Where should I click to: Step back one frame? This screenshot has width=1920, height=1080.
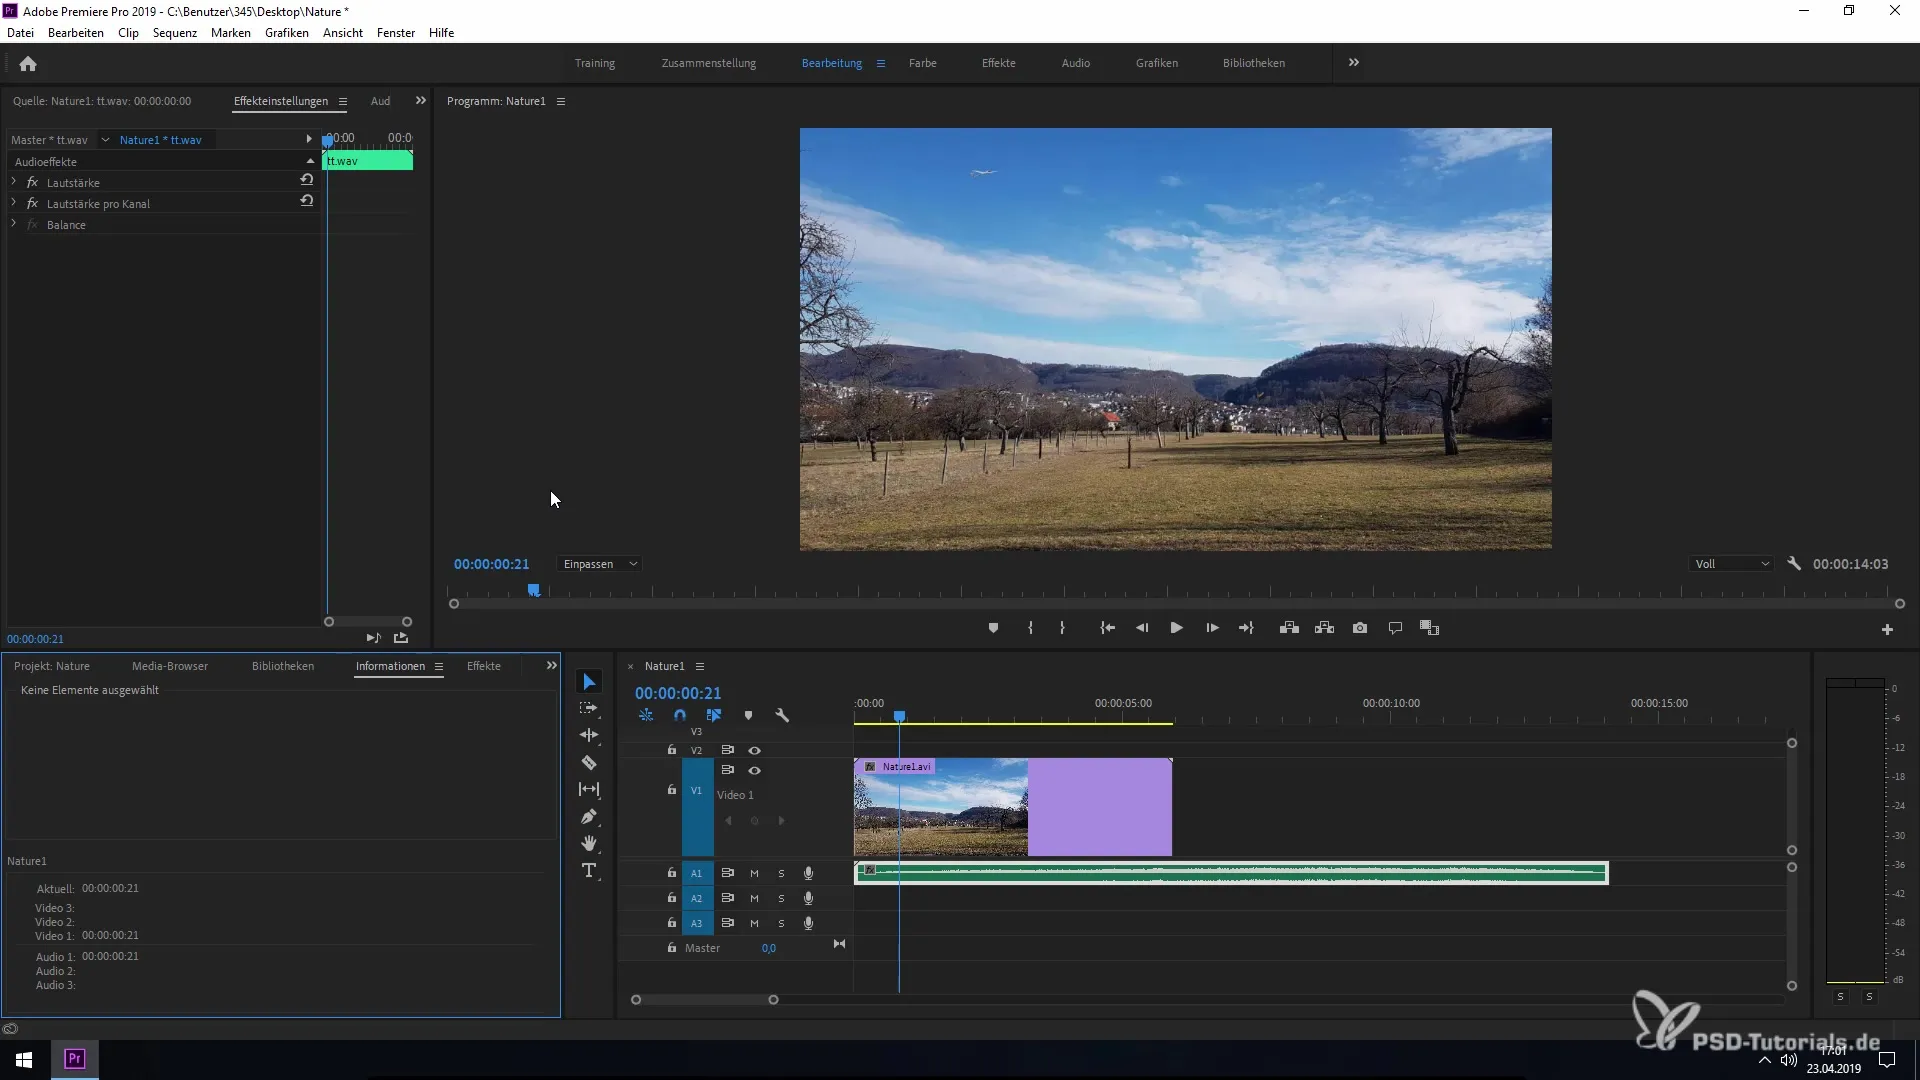(1141, 628)
